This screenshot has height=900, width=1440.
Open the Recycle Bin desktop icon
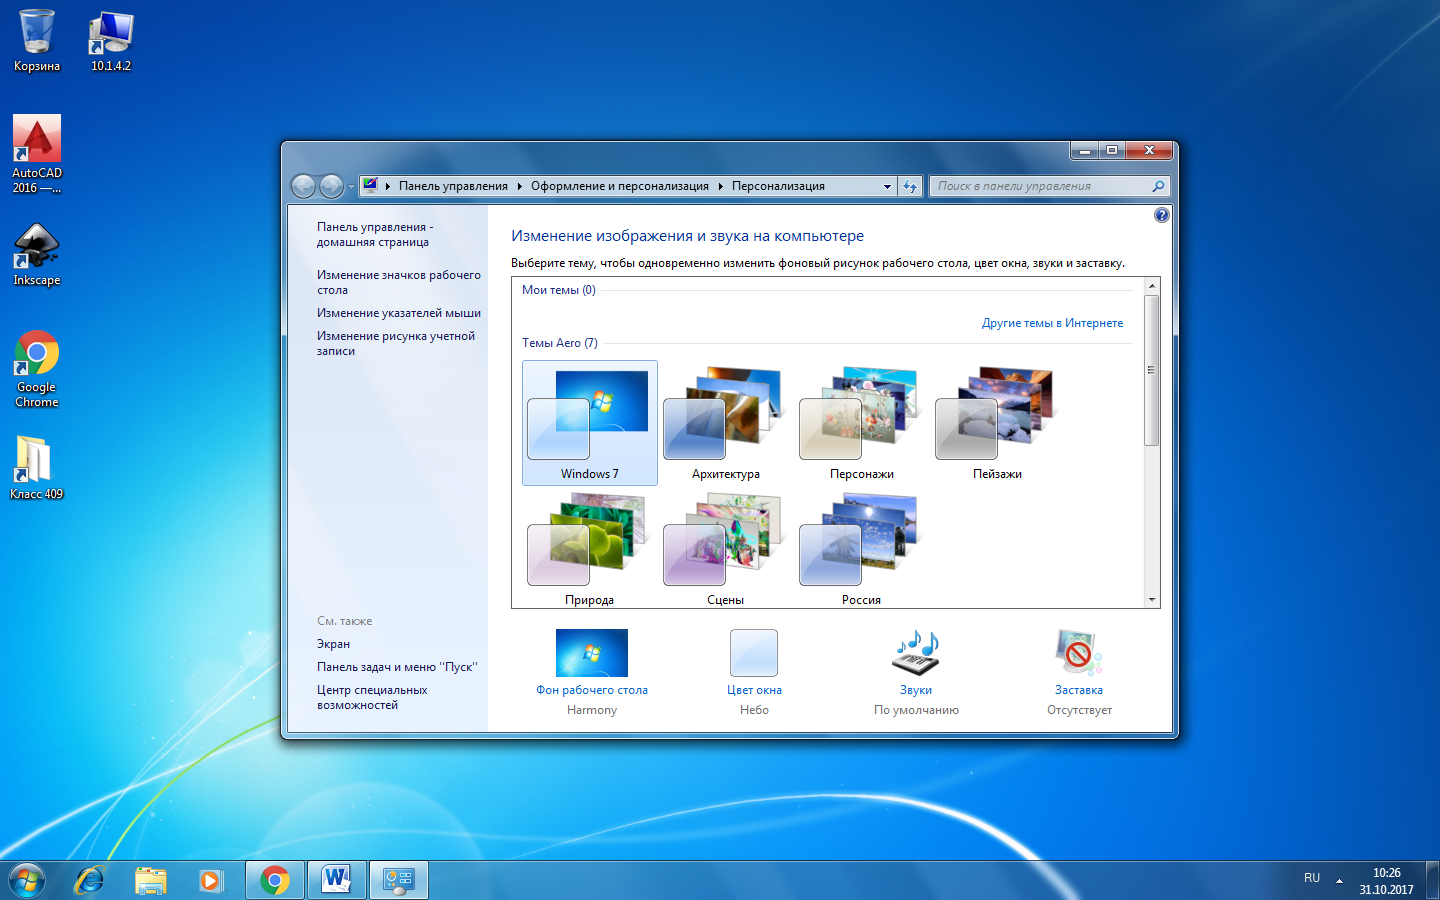[x=37, y=41]
